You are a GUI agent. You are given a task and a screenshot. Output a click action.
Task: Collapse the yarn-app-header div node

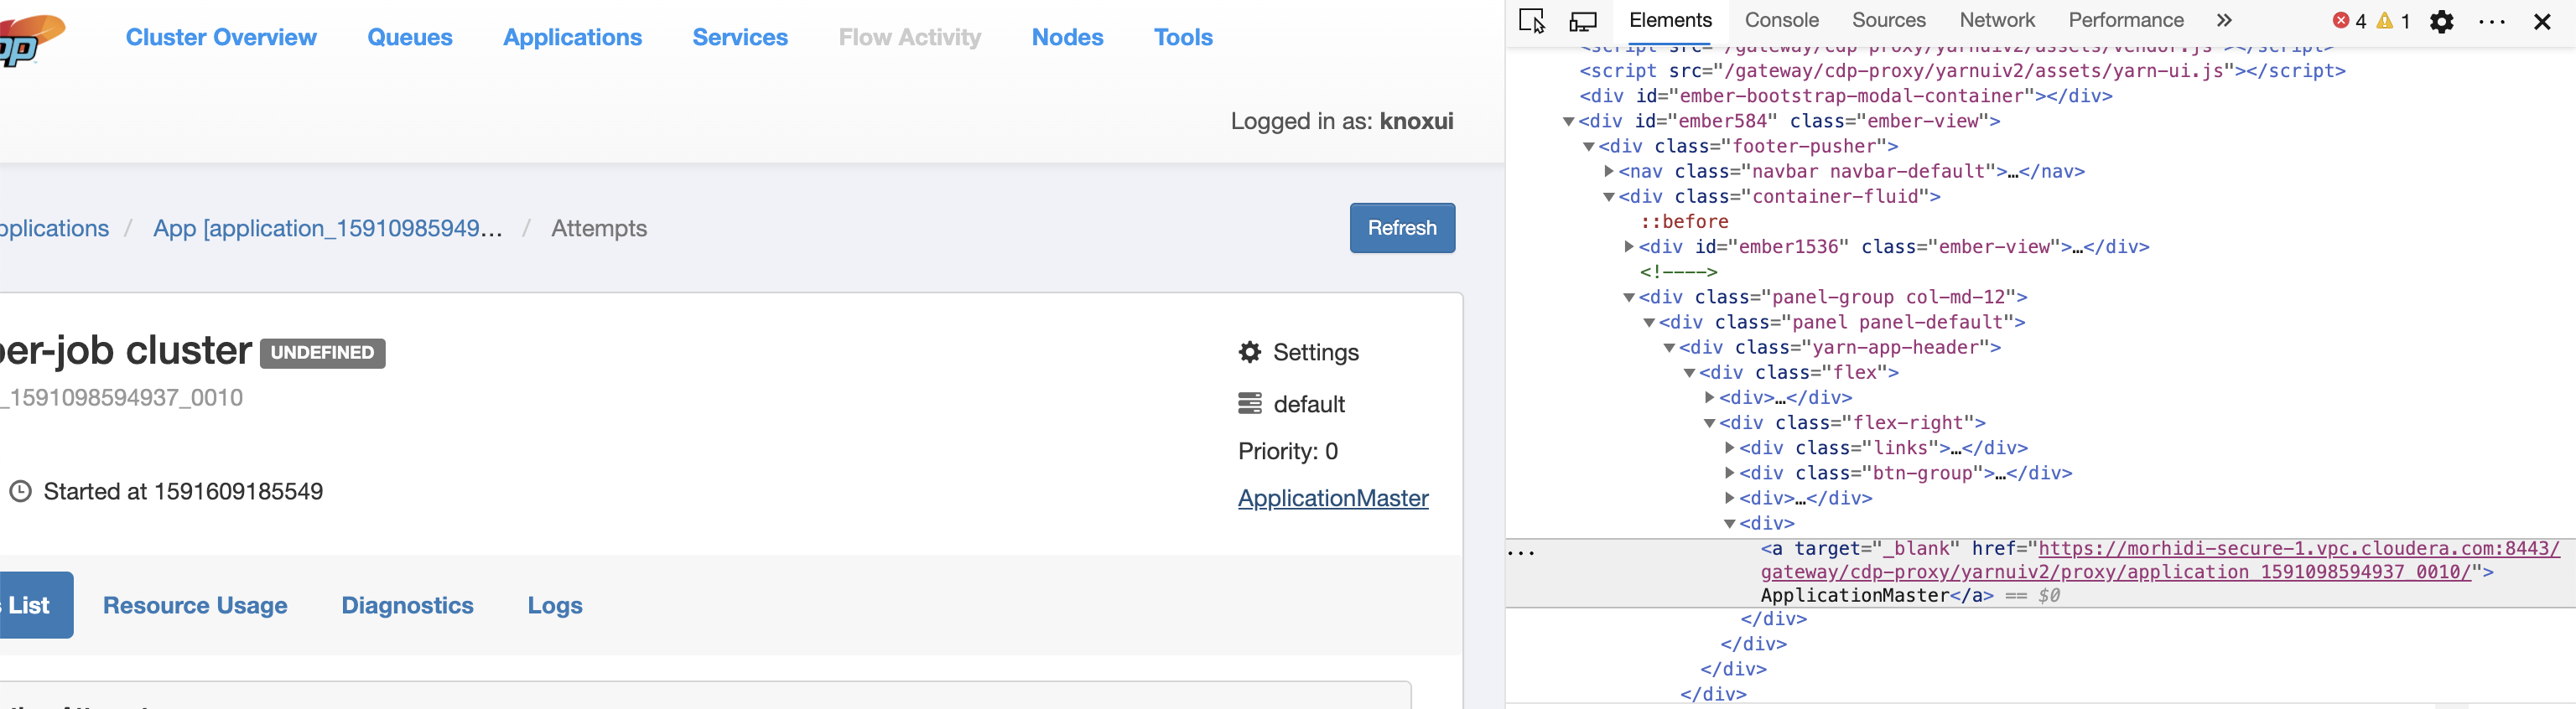point(1669,348)
